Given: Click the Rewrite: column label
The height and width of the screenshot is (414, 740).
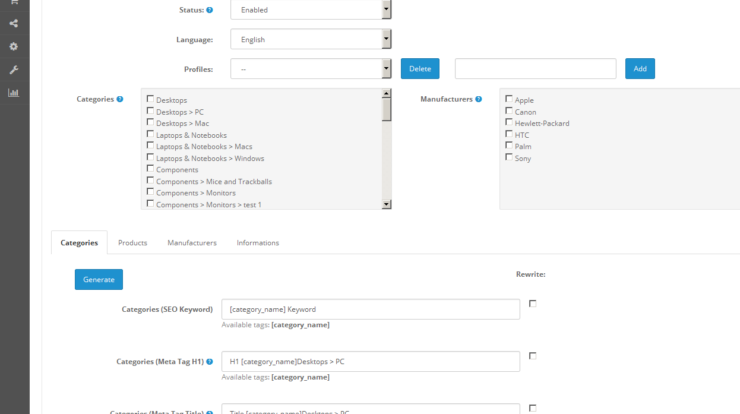Looking at the screenshot, I should point(530,274).
